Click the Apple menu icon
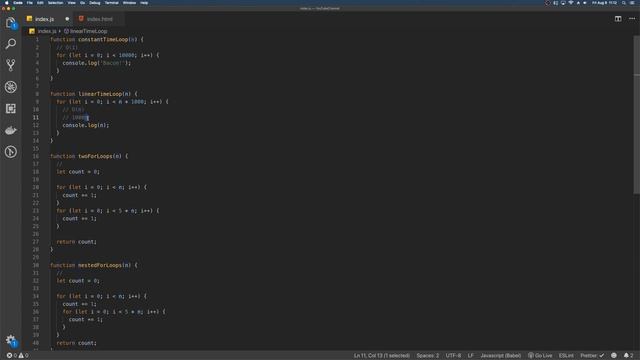 point(7,3)
